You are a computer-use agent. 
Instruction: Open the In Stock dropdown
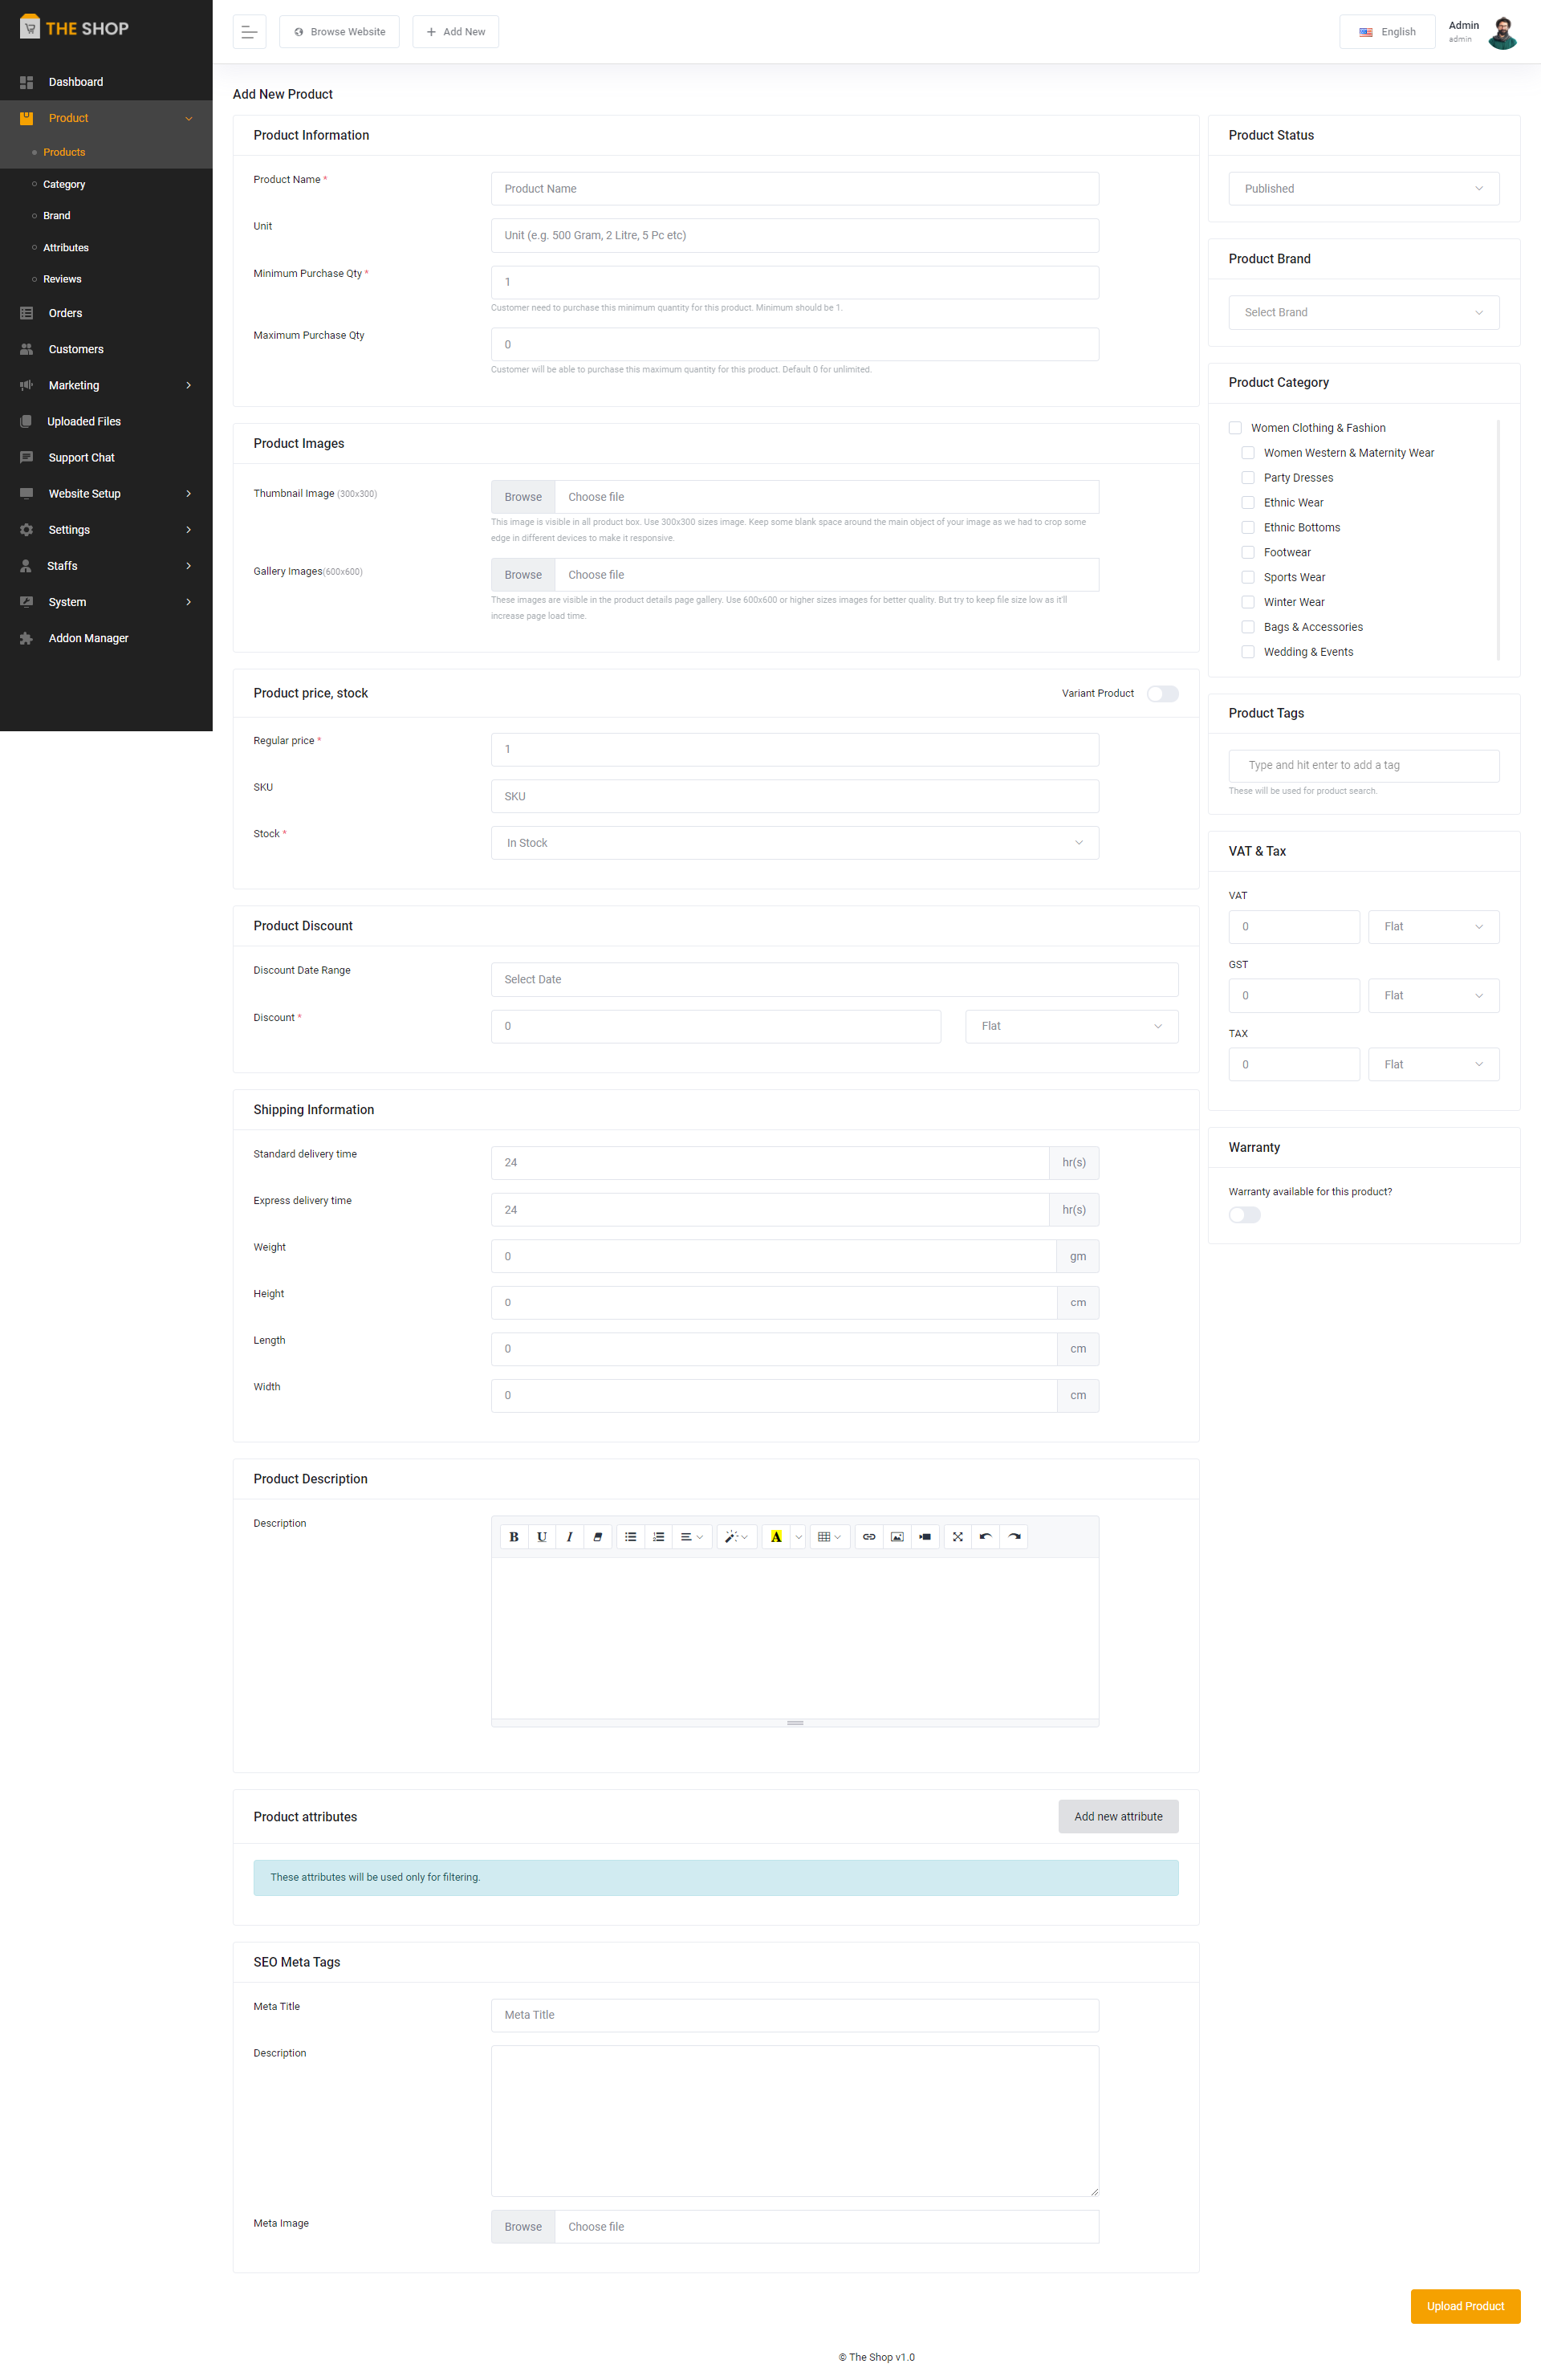pos(794,843)
